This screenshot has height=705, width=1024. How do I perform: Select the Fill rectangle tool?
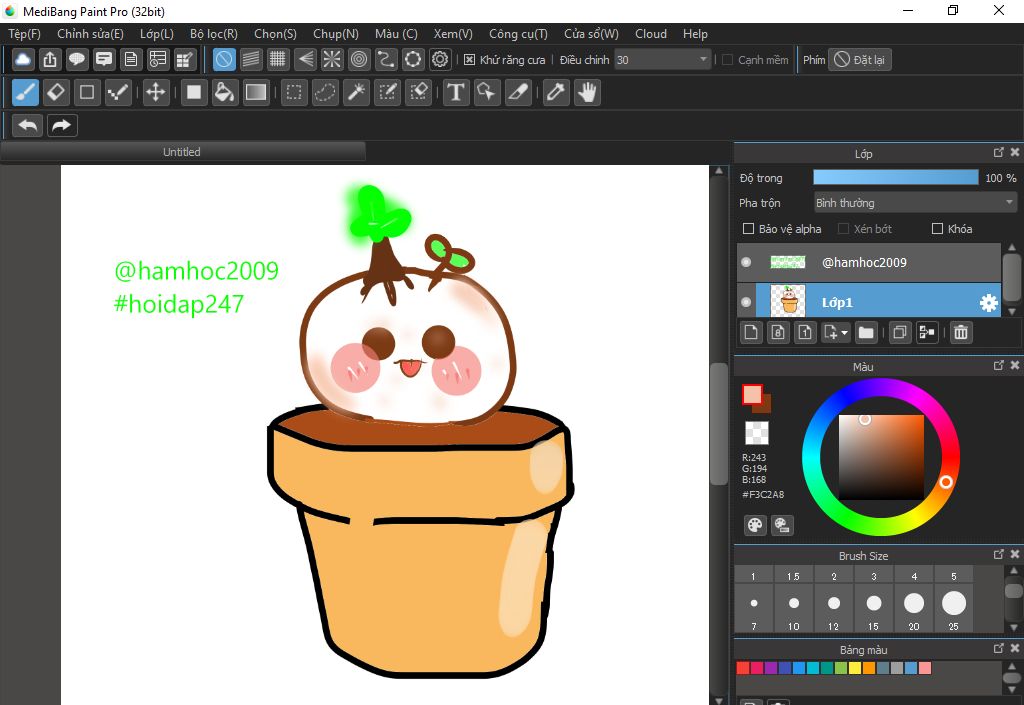point(194,92)
